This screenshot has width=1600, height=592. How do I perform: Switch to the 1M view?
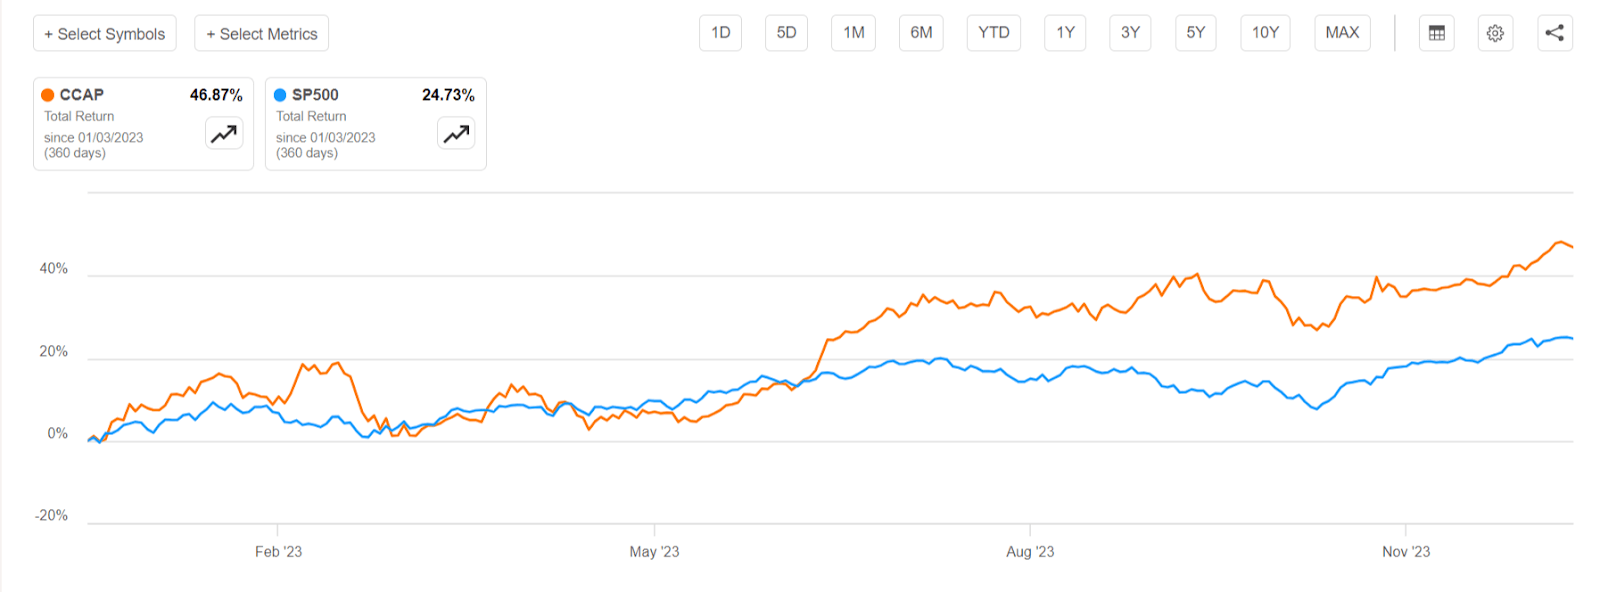(x=853, y=32)
